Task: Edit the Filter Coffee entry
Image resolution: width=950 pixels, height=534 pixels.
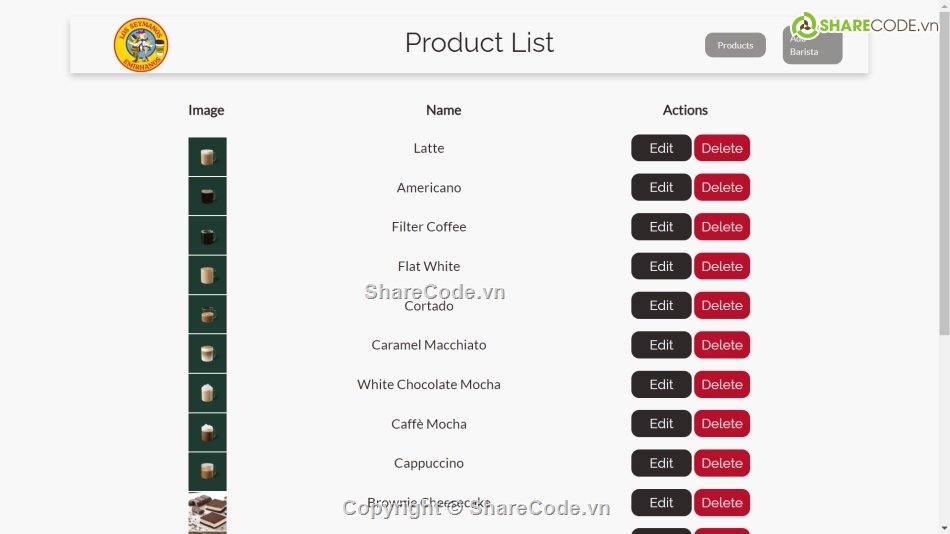Action: pyautogui.click(x=661, y=227)
